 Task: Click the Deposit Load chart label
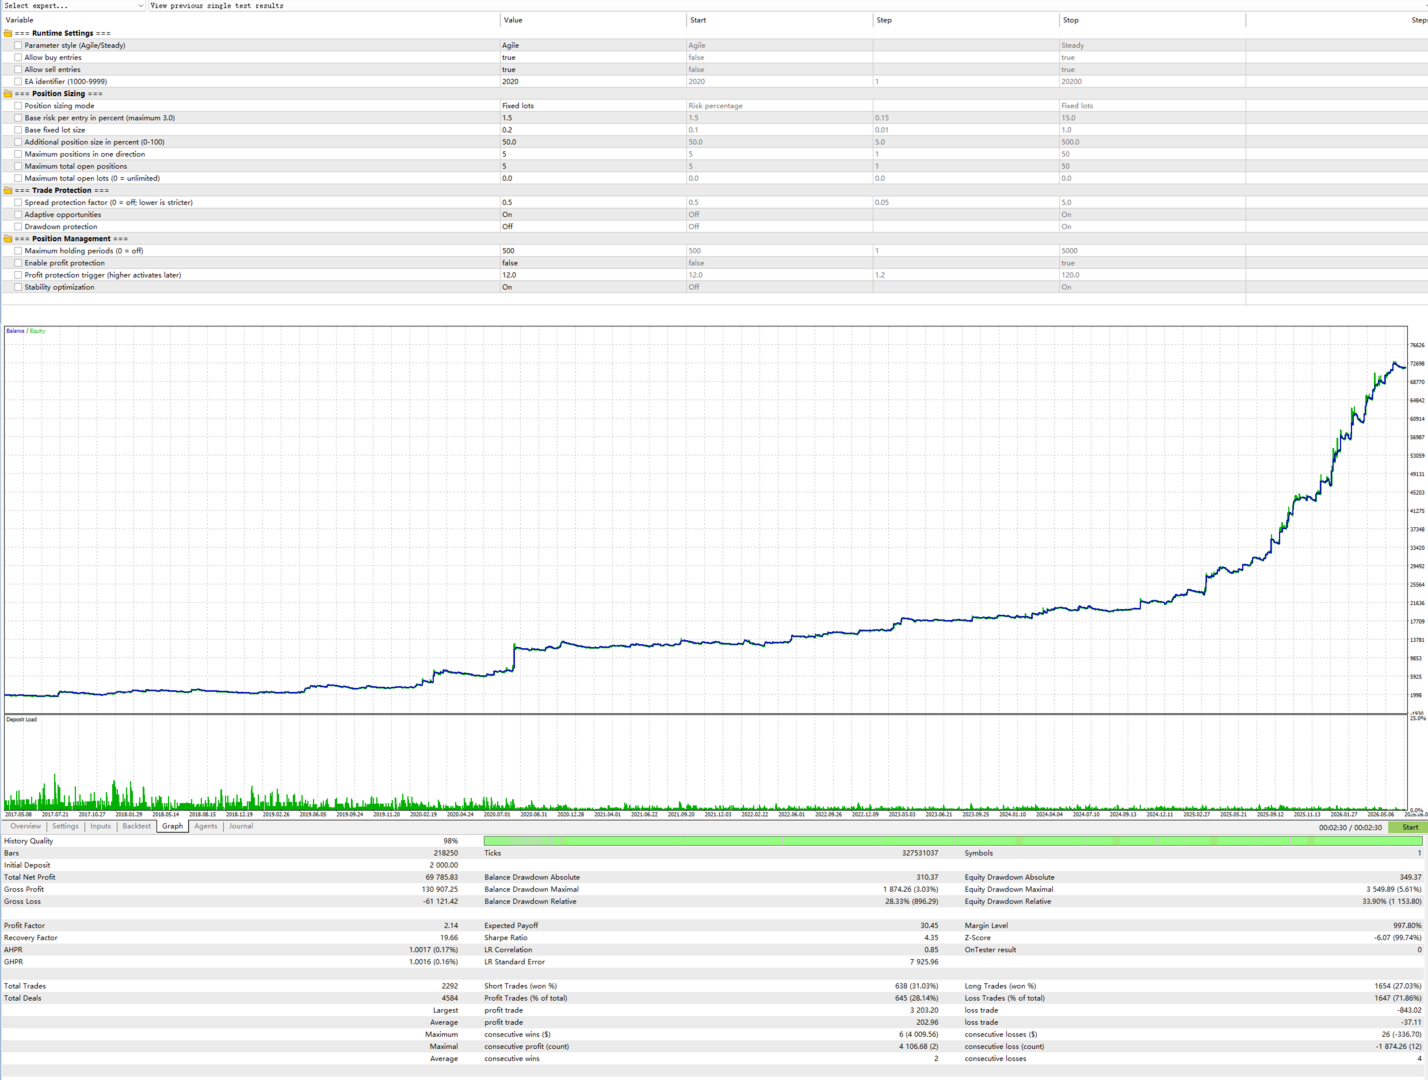[21, 720]
